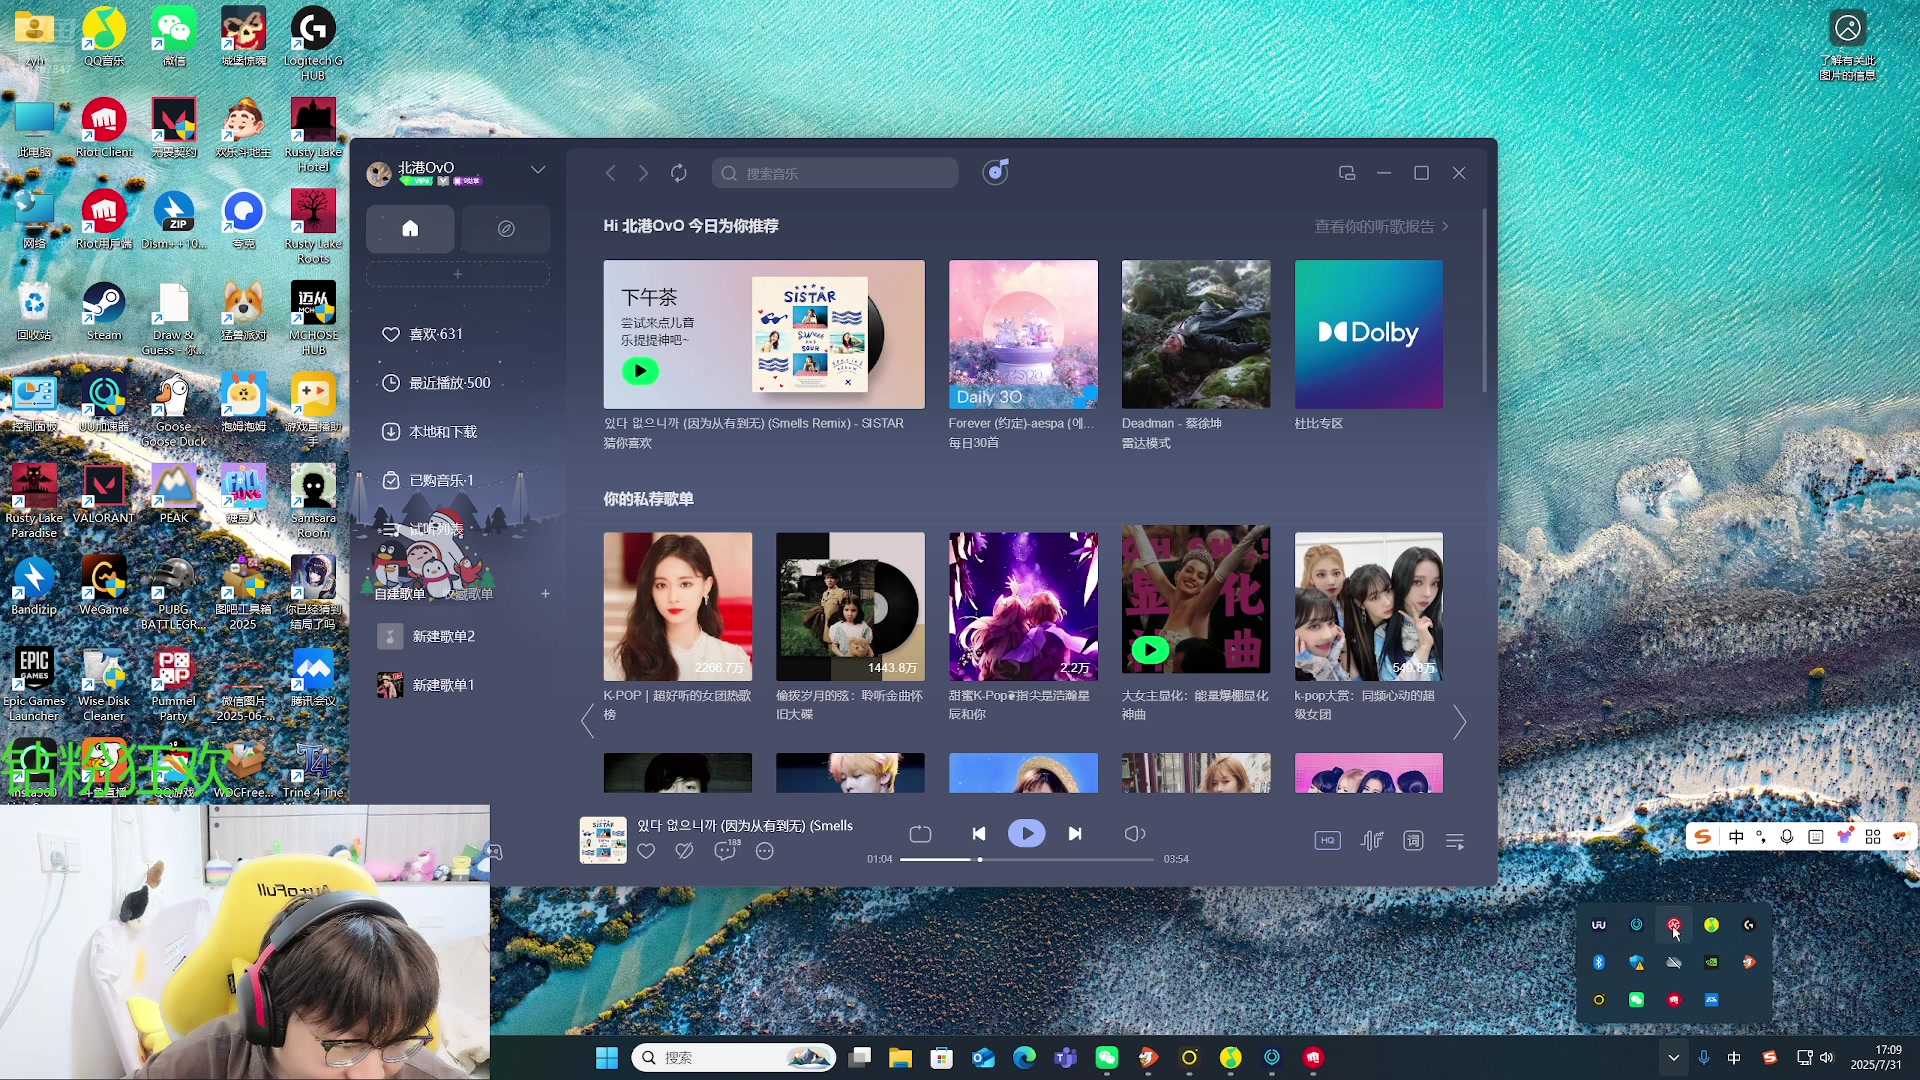Select the 自建歌单 tab

tap(399, 594)
